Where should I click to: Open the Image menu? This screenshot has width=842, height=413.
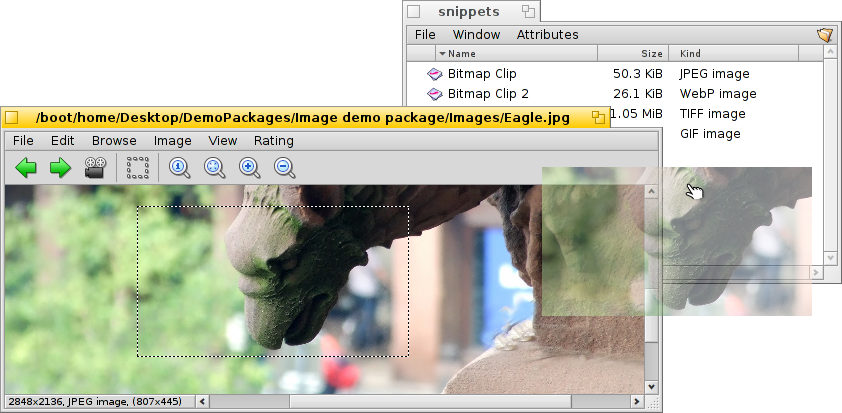pyautogui.click(x=172, y=141)
